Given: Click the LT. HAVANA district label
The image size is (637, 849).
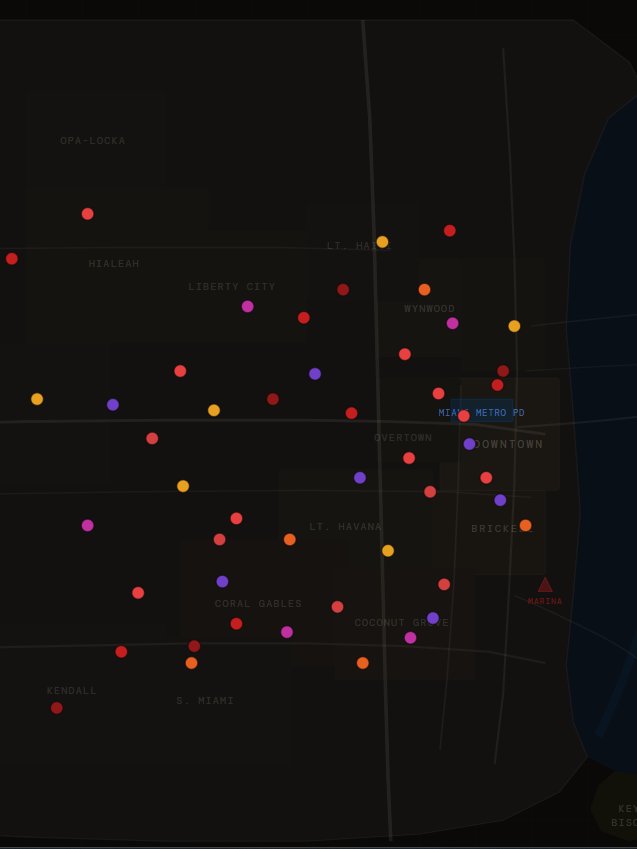Looking at the screenshot, I should pos(346,527).
